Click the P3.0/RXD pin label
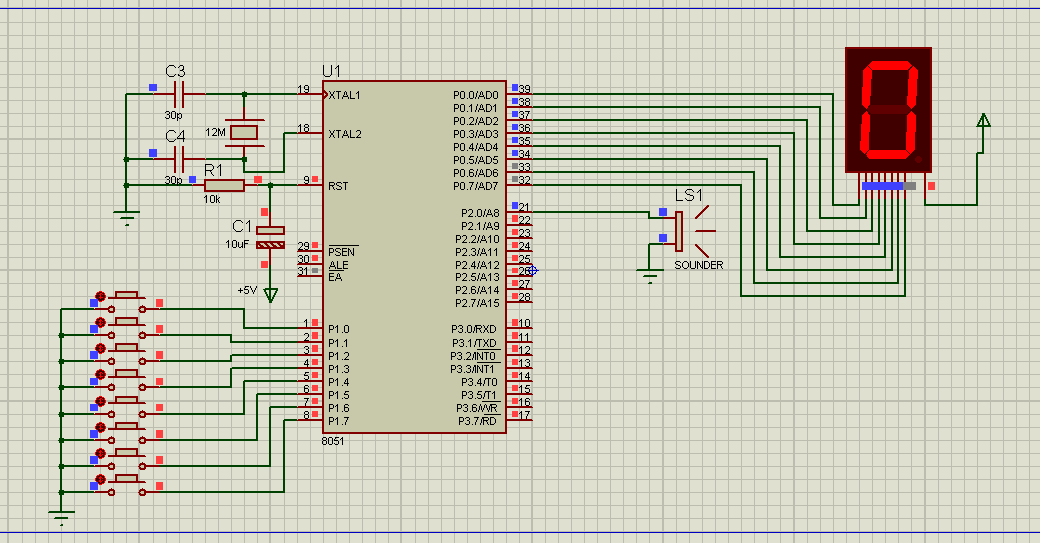The height and width of the screenshot is (543, 1040). pos(474,329)
